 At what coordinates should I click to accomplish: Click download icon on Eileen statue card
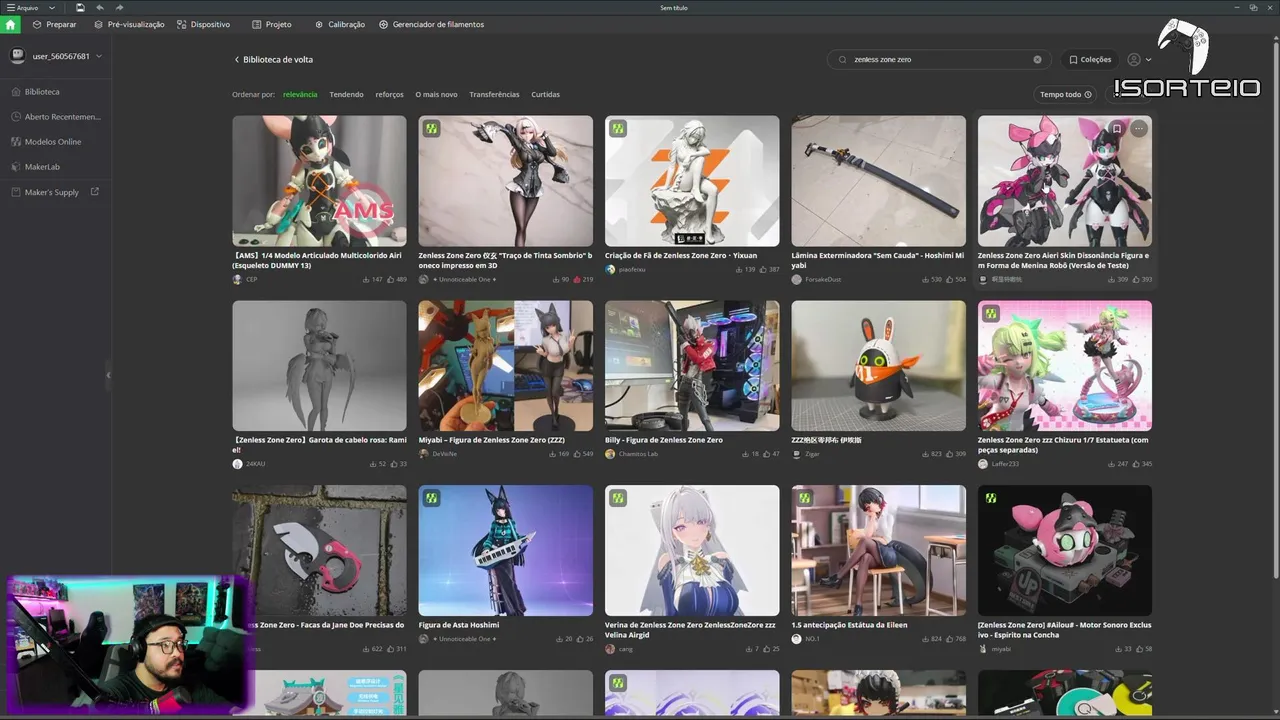tap(926, 639)
